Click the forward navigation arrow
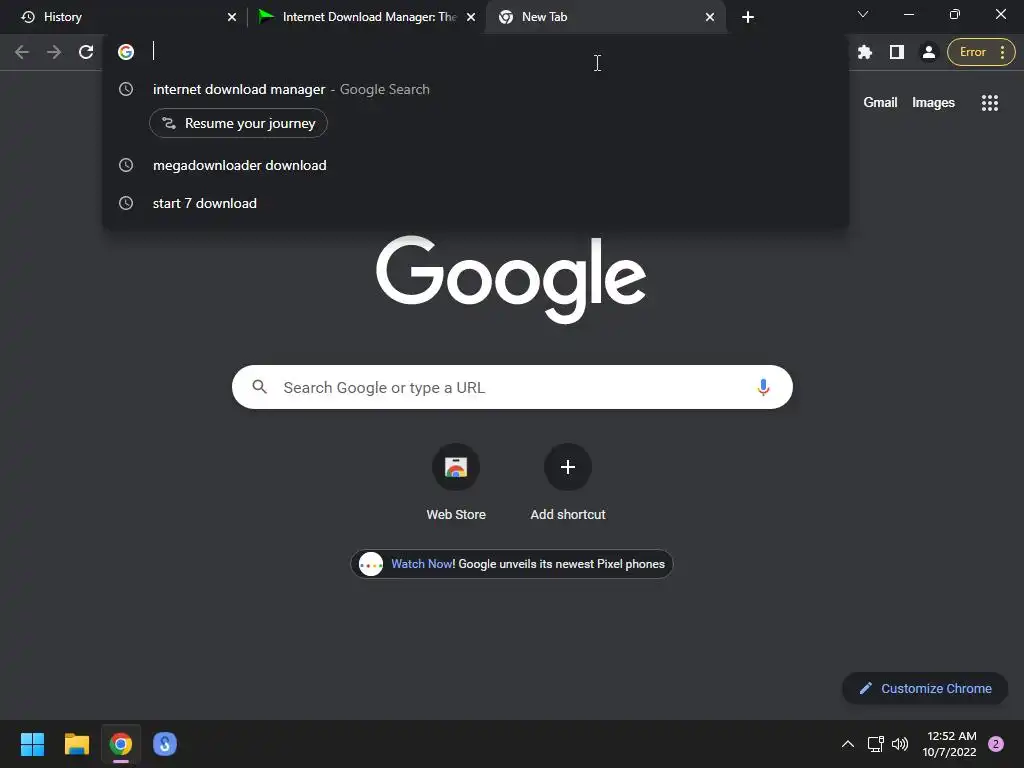The height and width of the screenshot is (768, 1024). [54, 52]
